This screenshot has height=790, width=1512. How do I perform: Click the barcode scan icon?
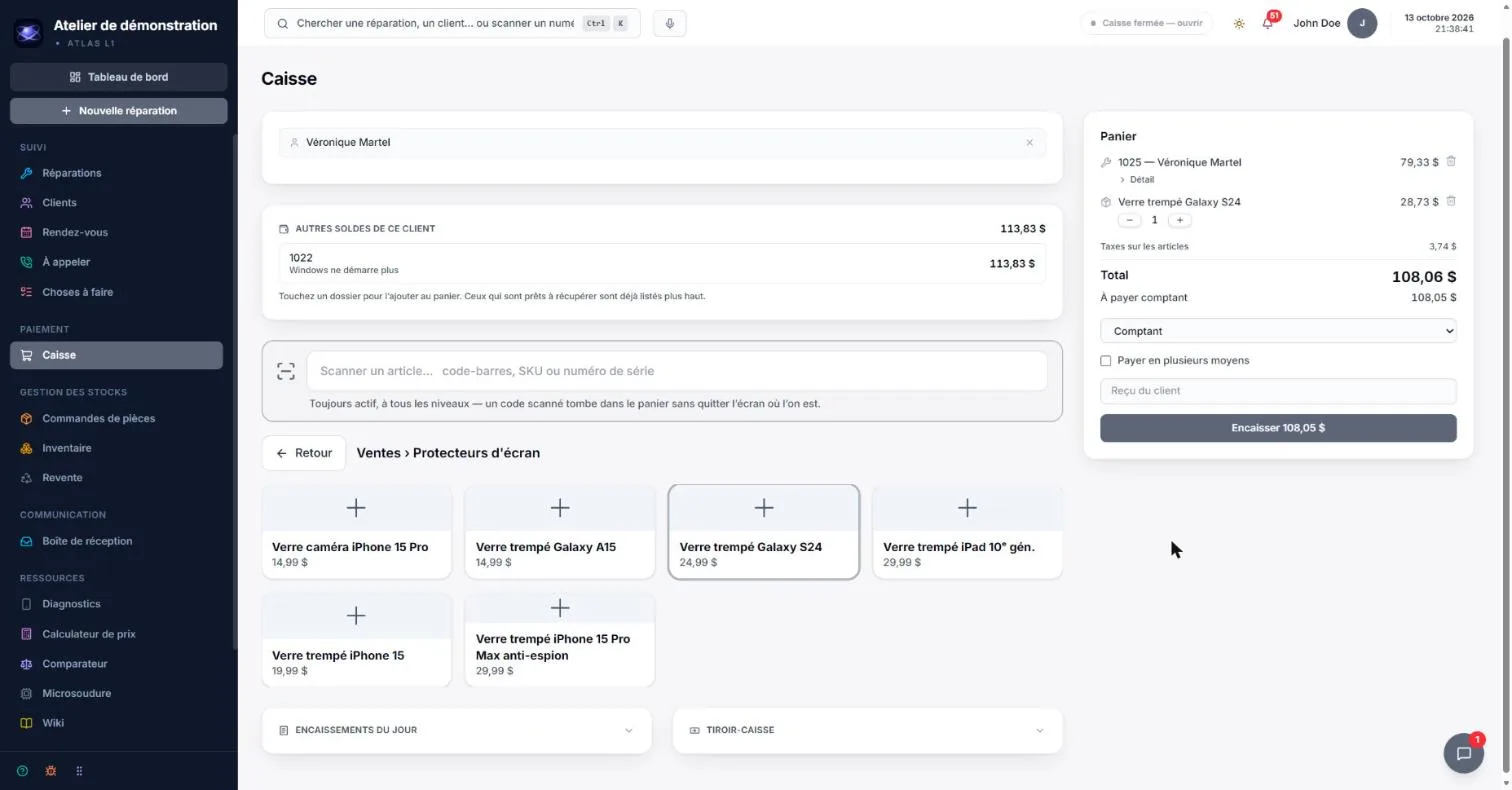click(x=286, y=371)
